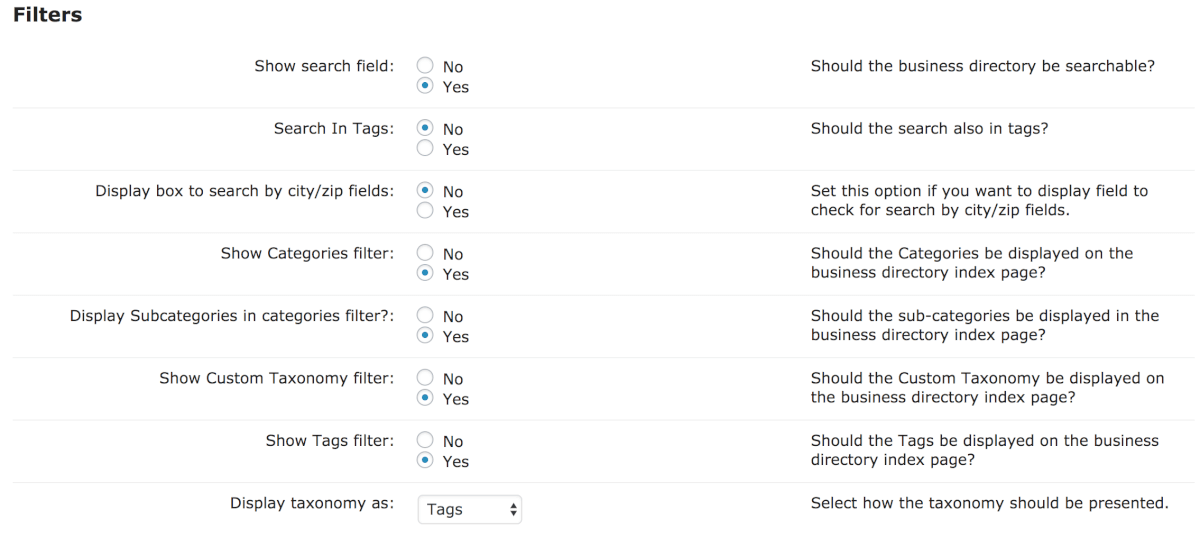
Task: Turn off Show Custom Taxonomy filter
Action: coord(425,379)
